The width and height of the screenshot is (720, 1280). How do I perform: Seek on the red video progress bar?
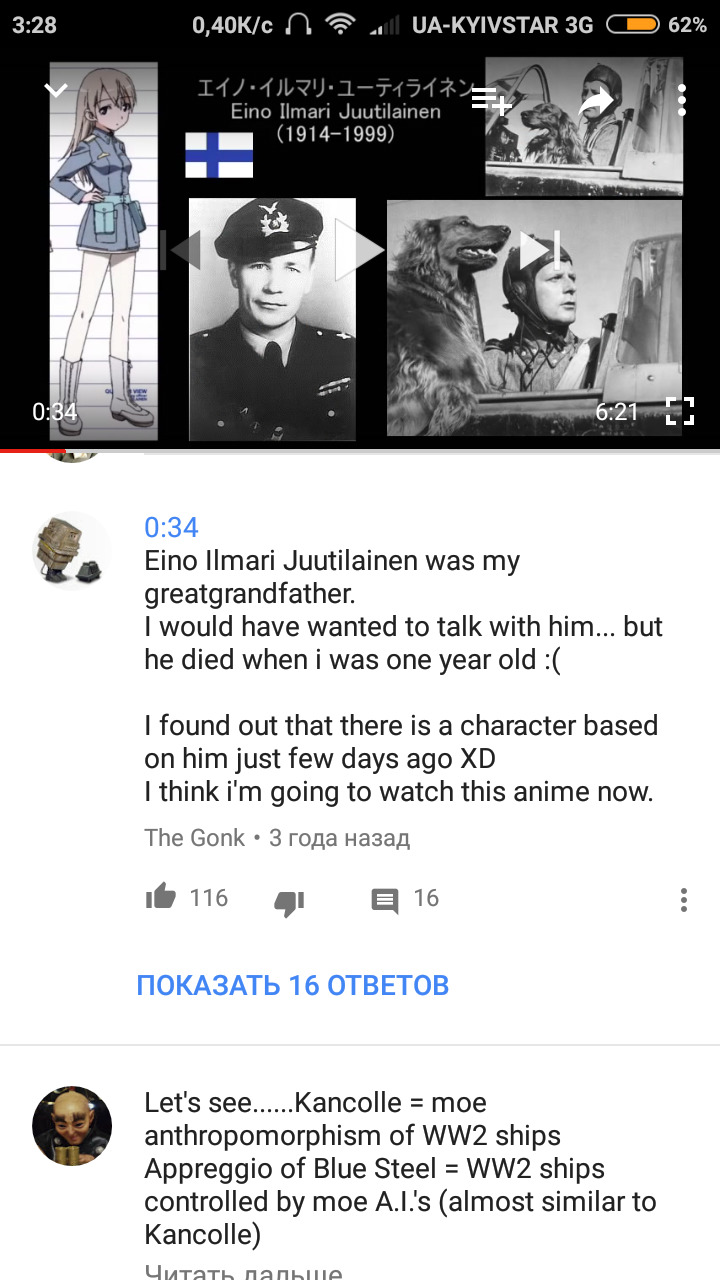pos(360,450)
